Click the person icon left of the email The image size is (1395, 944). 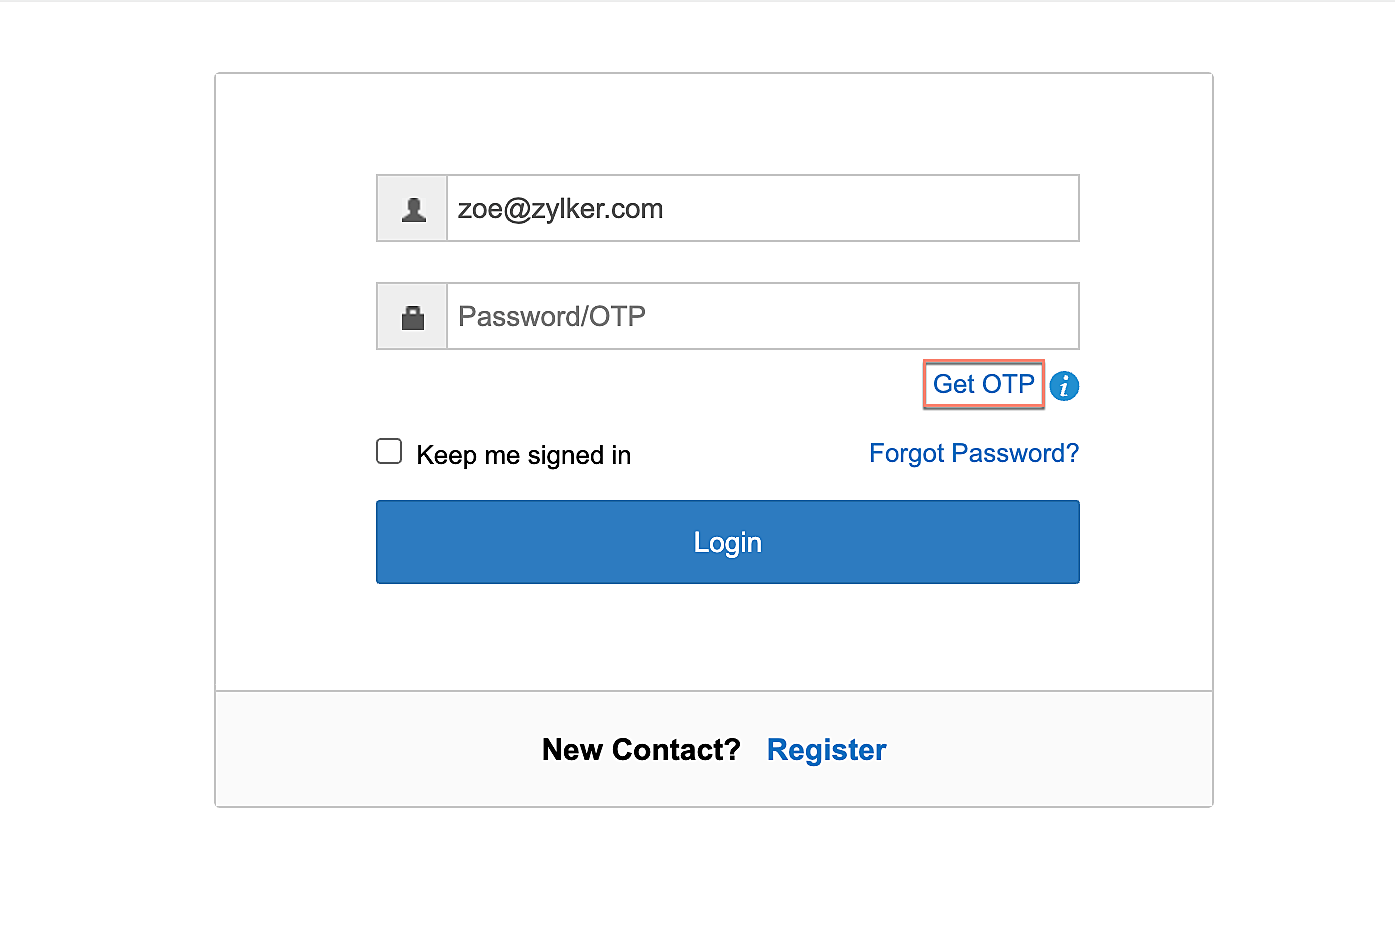(413, 209)
